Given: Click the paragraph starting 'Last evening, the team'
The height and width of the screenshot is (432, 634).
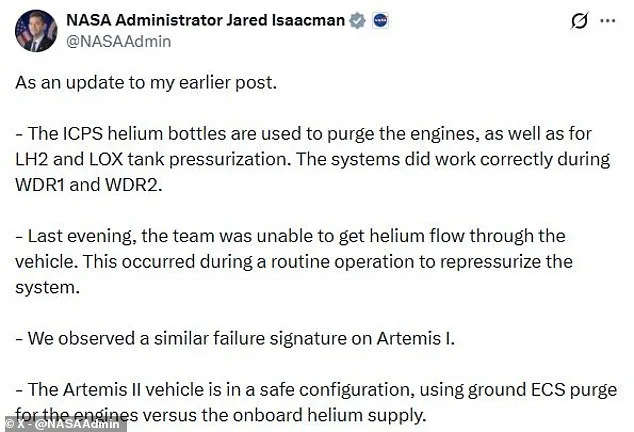Looking at the screenshot, I should [x=294, y=262].
